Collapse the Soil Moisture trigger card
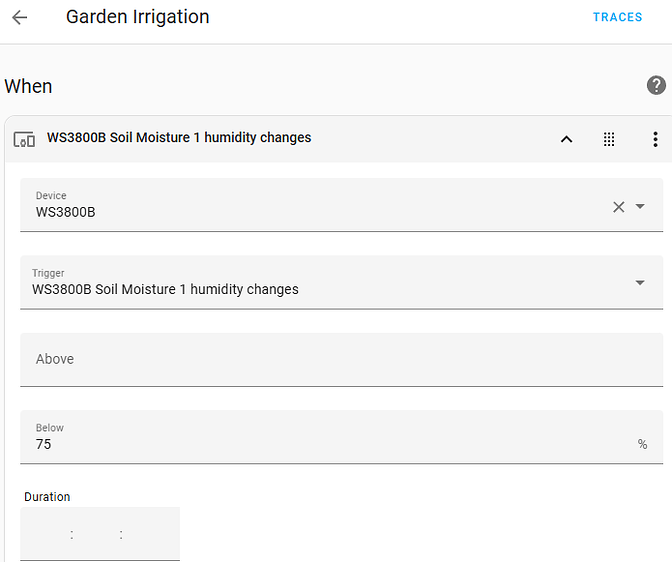This screenshot has width=672, height=562. click(x=566, y=139)
